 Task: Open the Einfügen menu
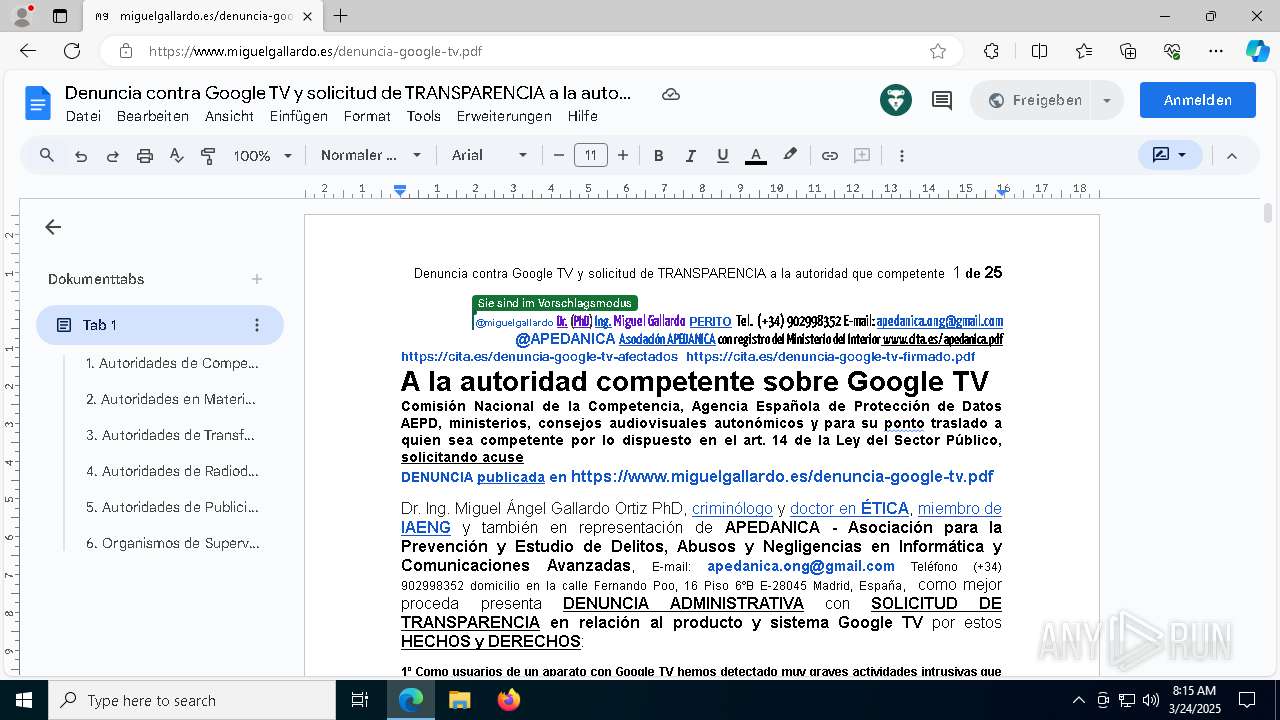(x=299, y=116)
